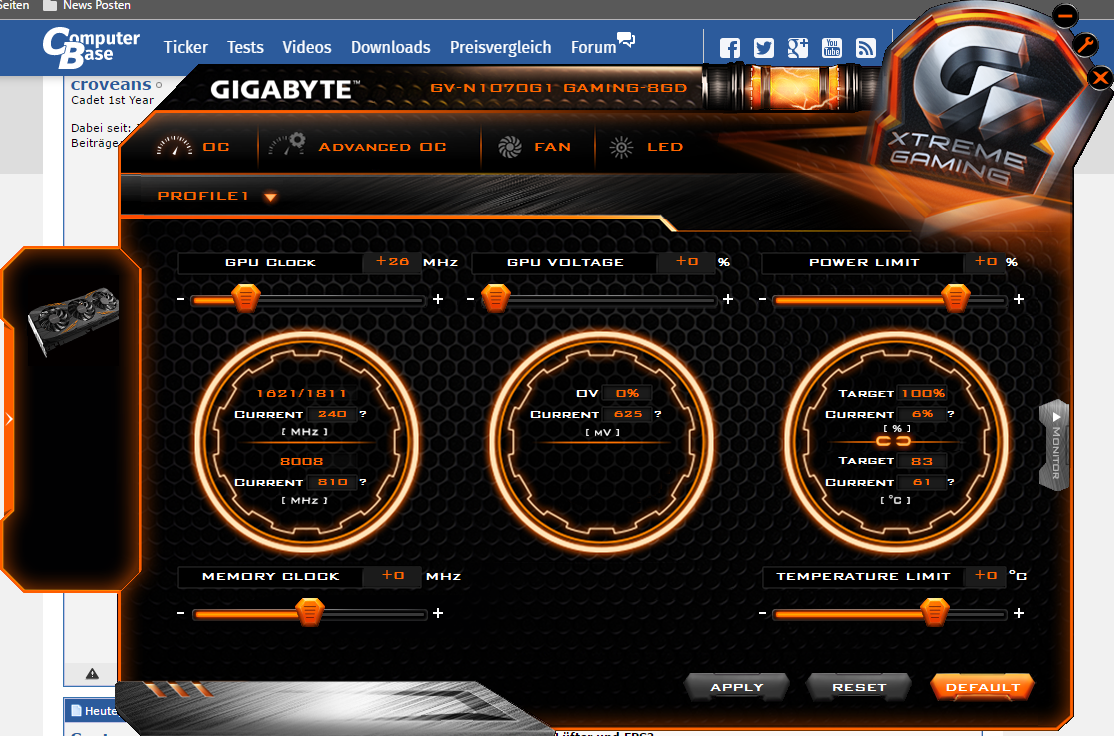Increase Memory Clock with plus button
This screenshot has width=1114, height=736.
(438, 613)
